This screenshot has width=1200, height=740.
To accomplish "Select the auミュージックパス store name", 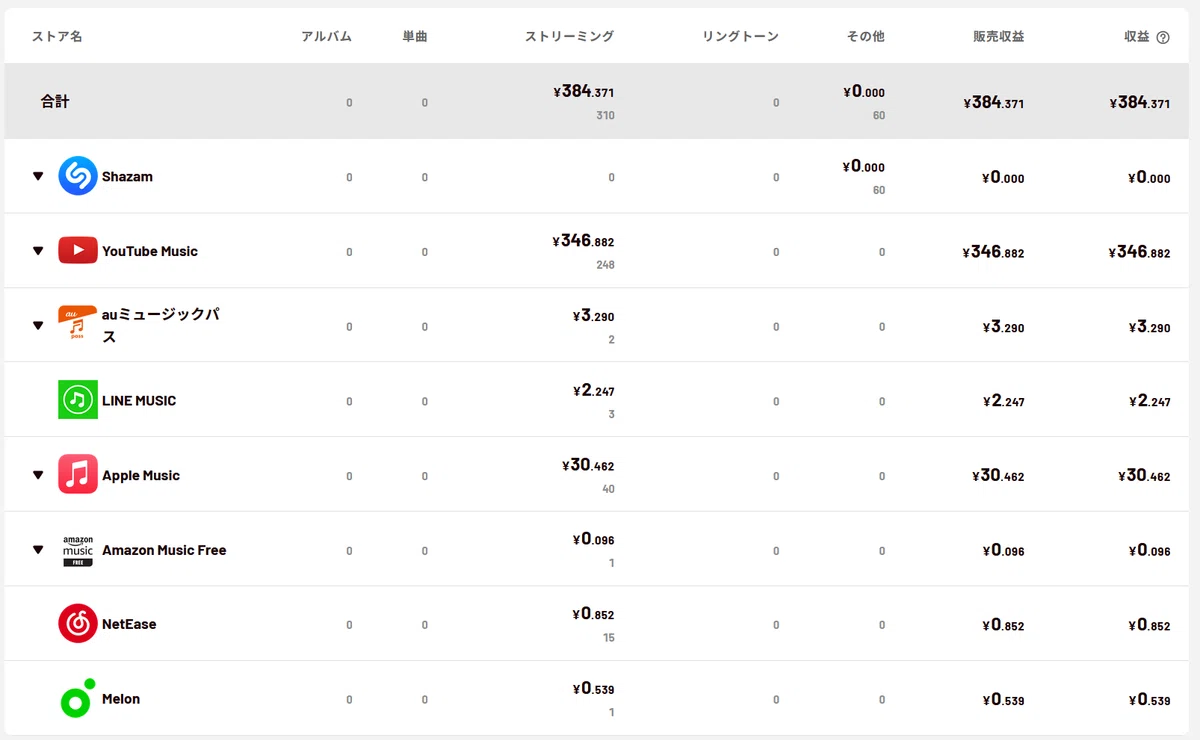I will pos(161,326).
